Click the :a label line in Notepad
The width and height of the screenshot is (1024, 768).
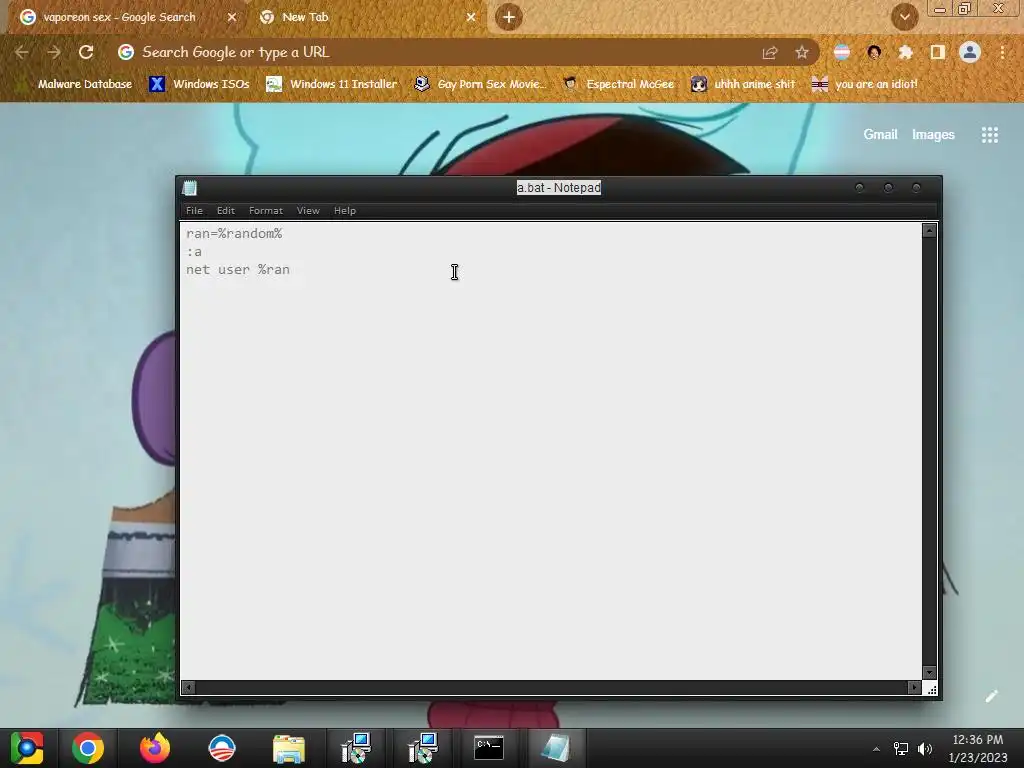194,251
